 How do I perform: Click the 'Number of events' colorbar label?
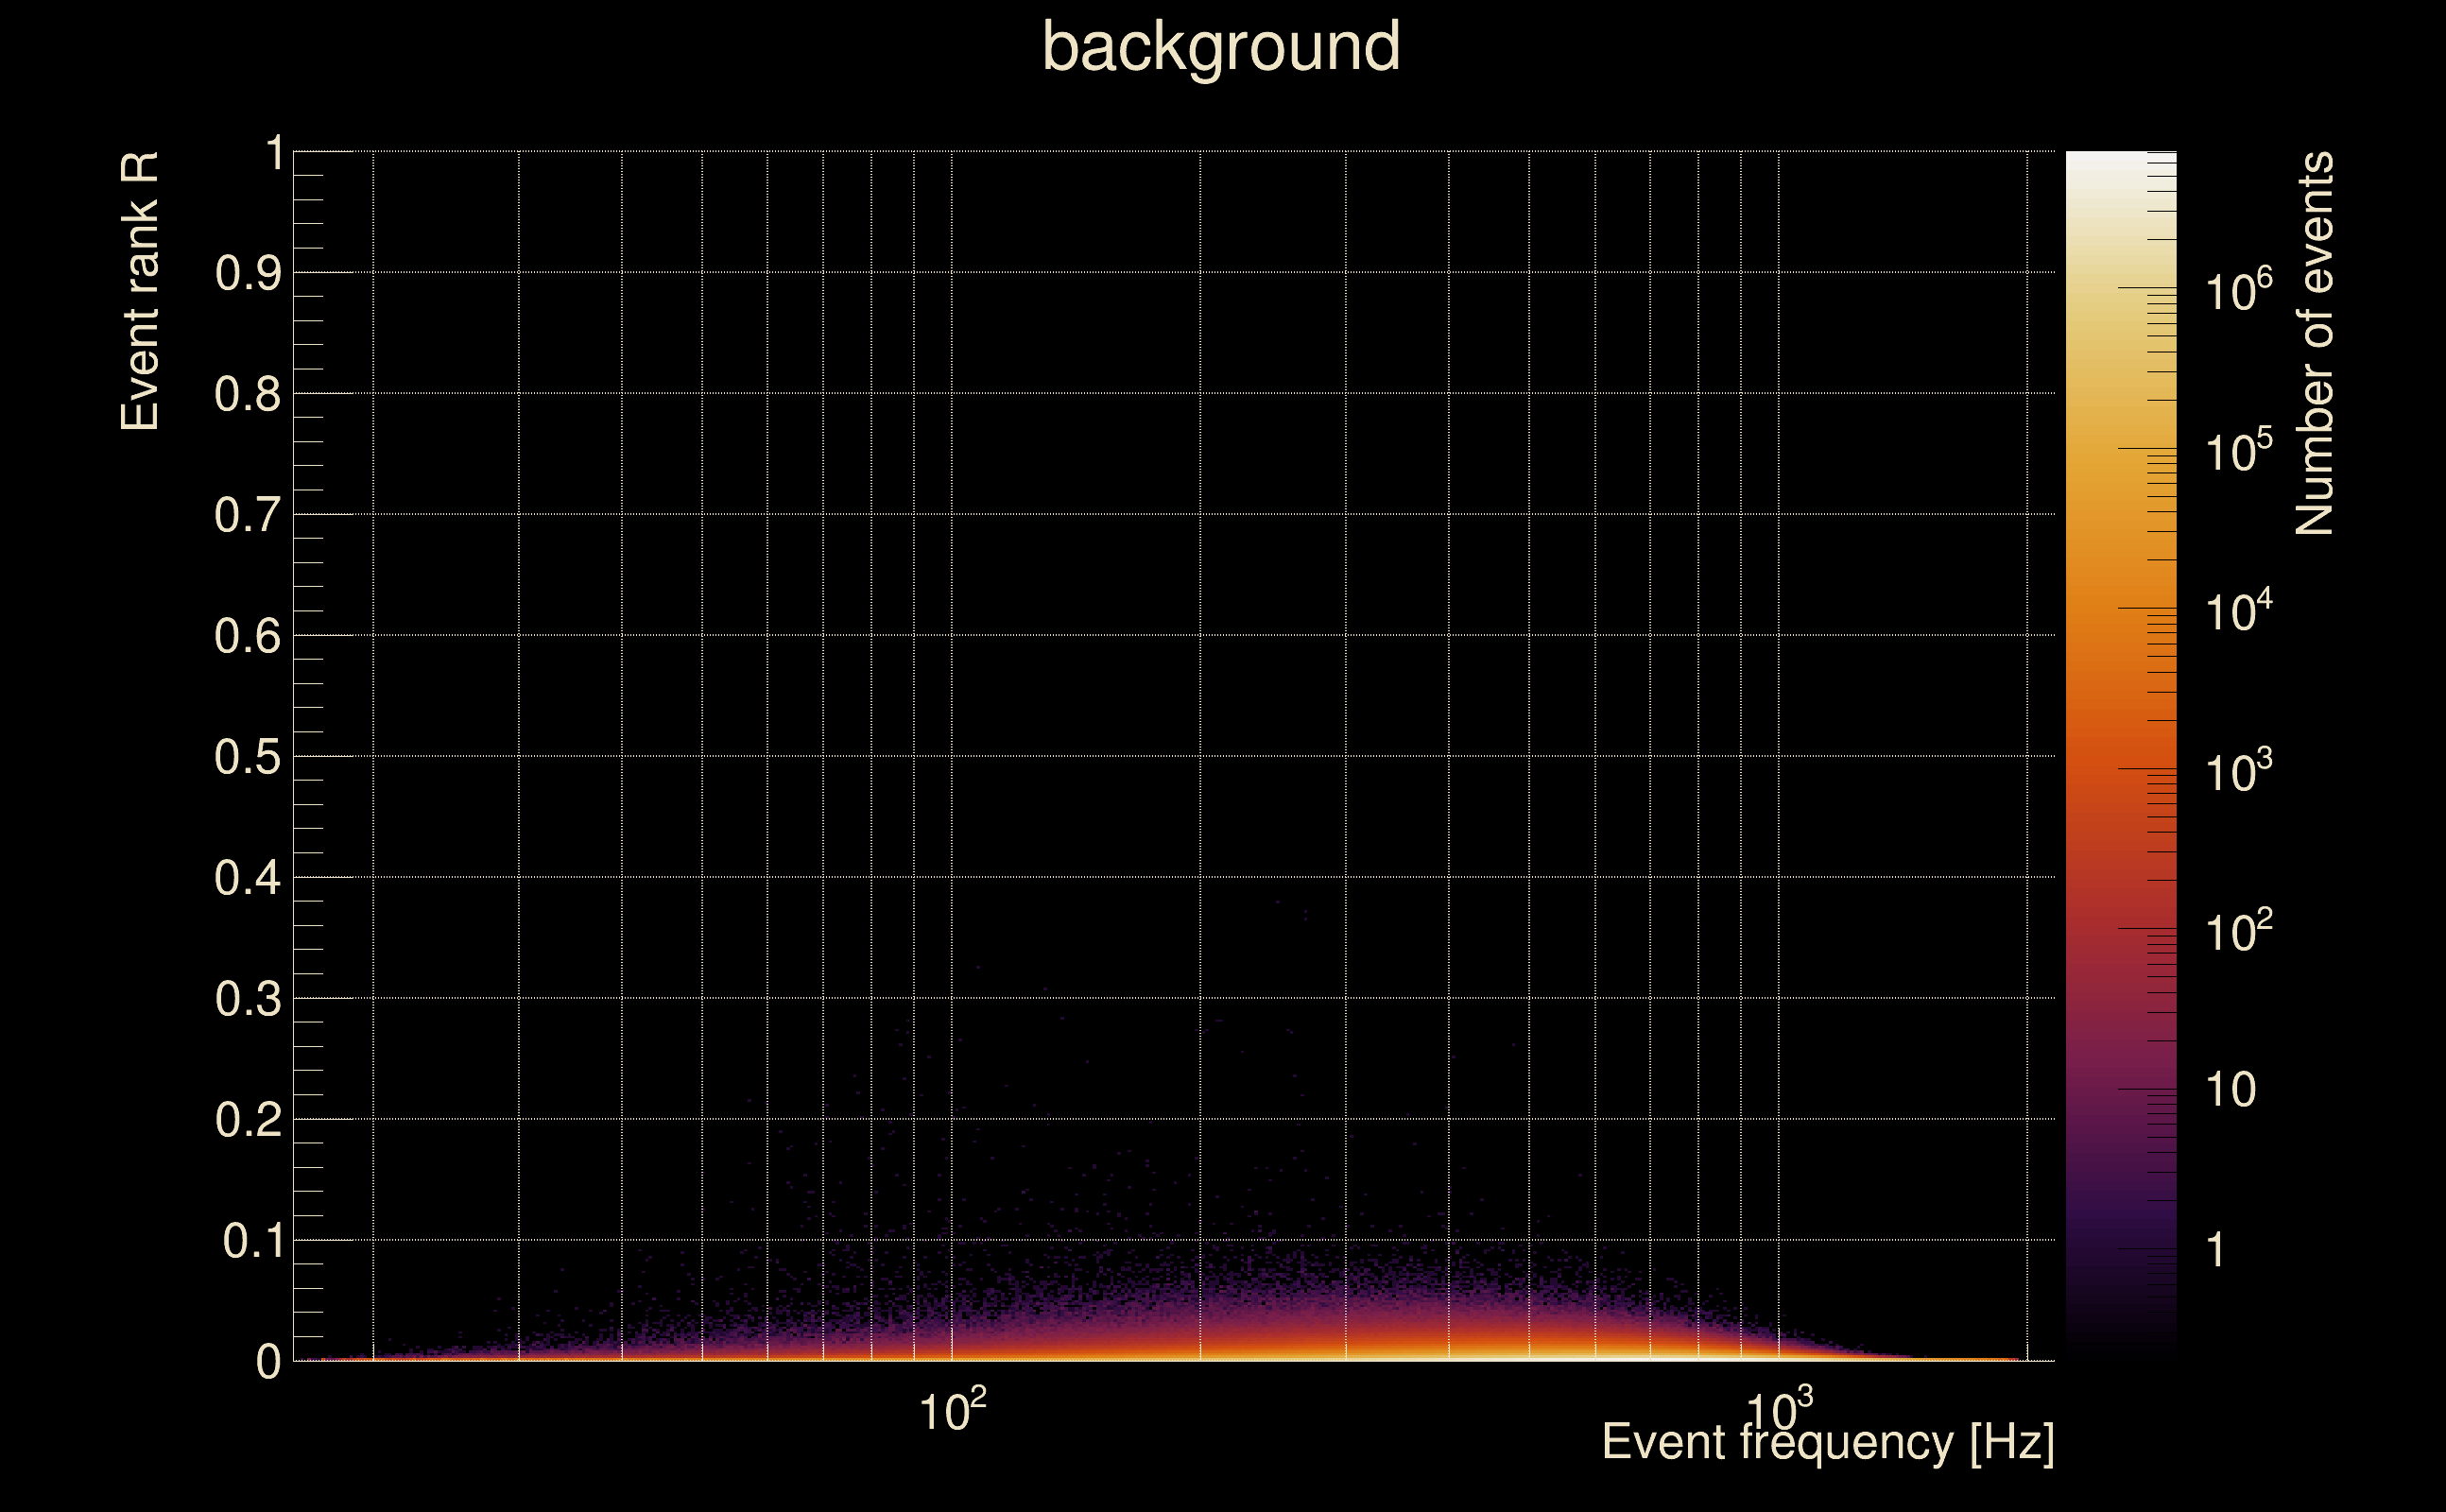coord(2313,343)
